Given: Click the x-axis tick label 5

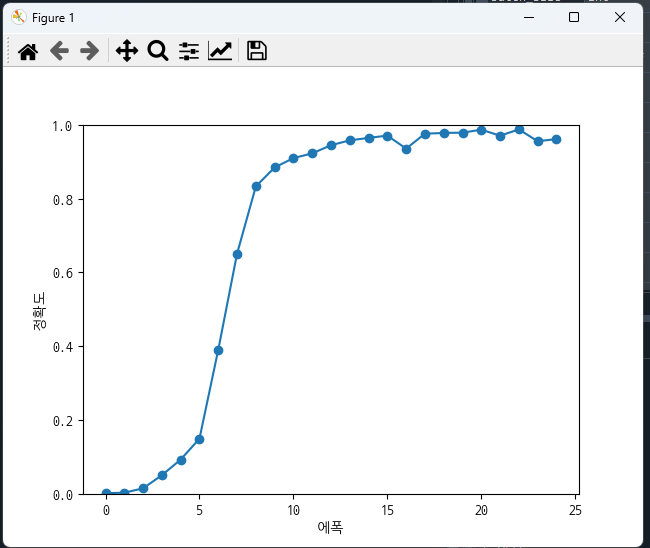Looking at the screenshot, I should coord(199,510).
